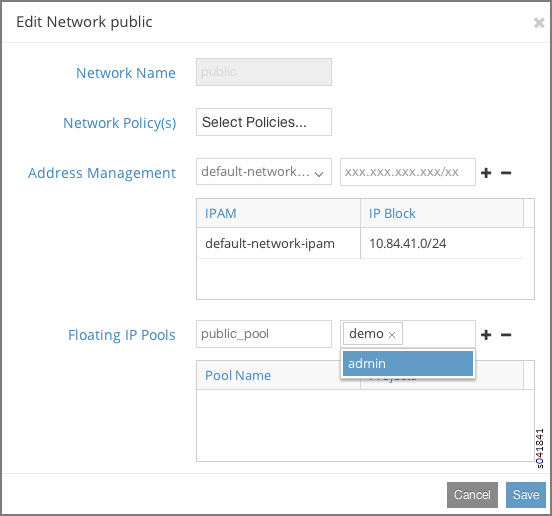Select the 10.84.41.0/24 IP block cell

pos(442,243)
